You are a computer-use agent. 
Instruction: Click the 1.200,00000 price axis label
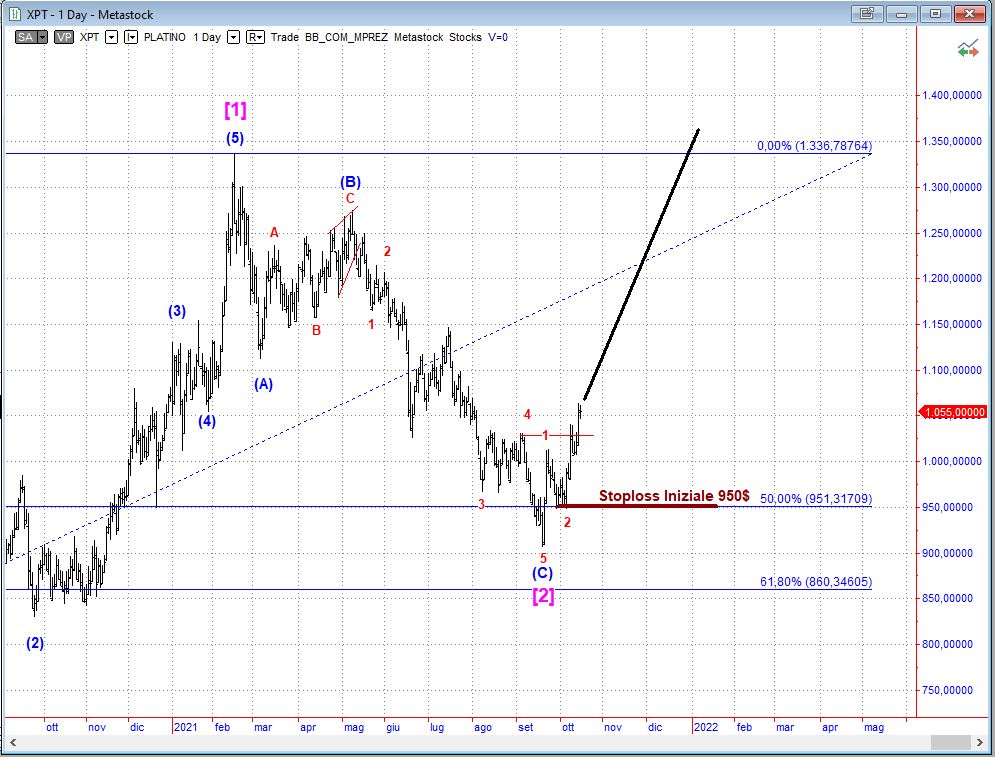[x=952, y=278]
